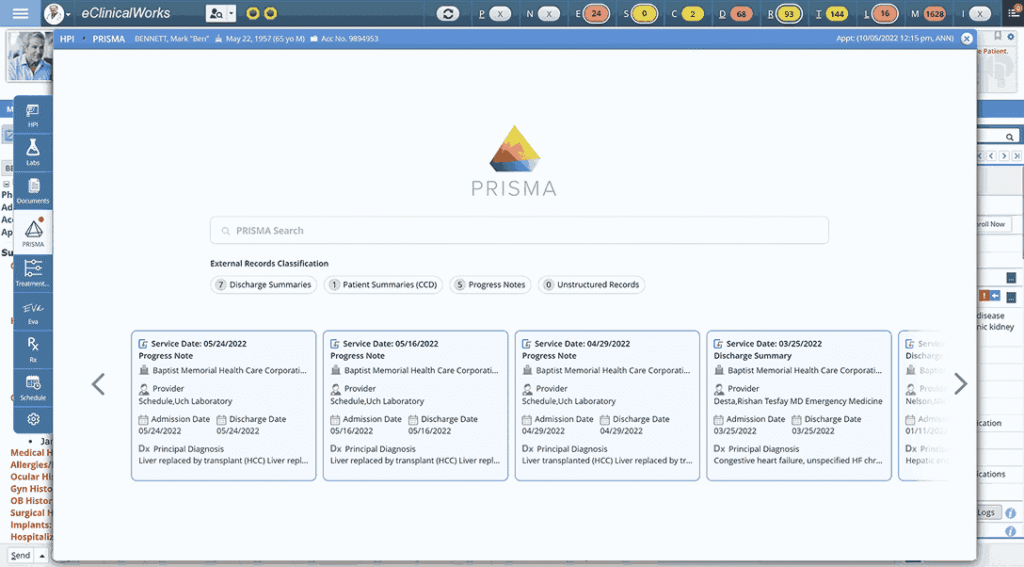Open Schedule from the sidebar
Screen dimensions: 1024x567
click(x=33, y=387)
